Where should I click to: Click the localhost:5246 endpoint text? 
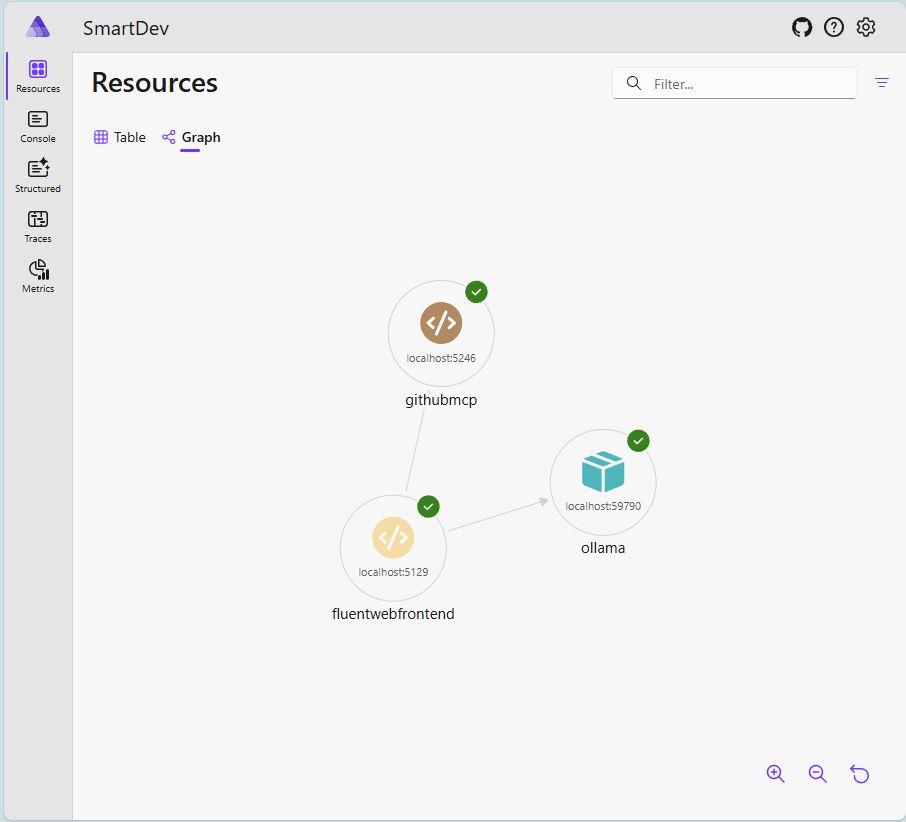point(441,358)
